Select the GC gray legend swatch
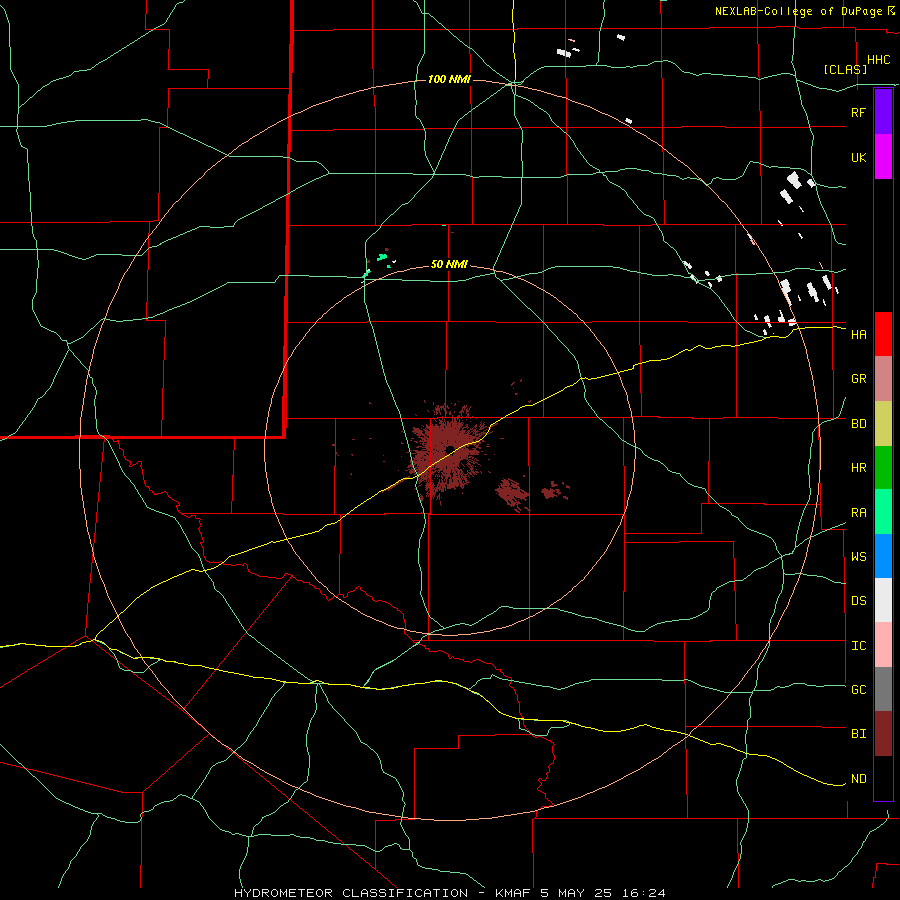Image resolution: width=900 pixels, height=900 pixels. click(883, 689)
